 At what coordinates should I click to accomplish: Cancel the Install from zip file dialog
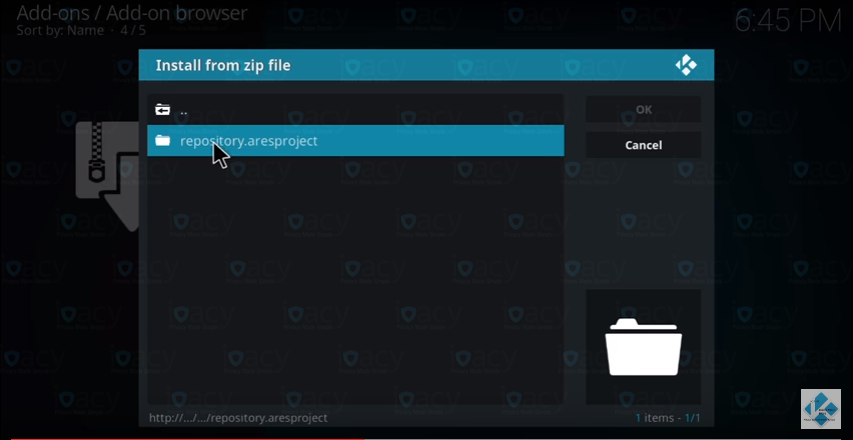[x=644, y=145]
